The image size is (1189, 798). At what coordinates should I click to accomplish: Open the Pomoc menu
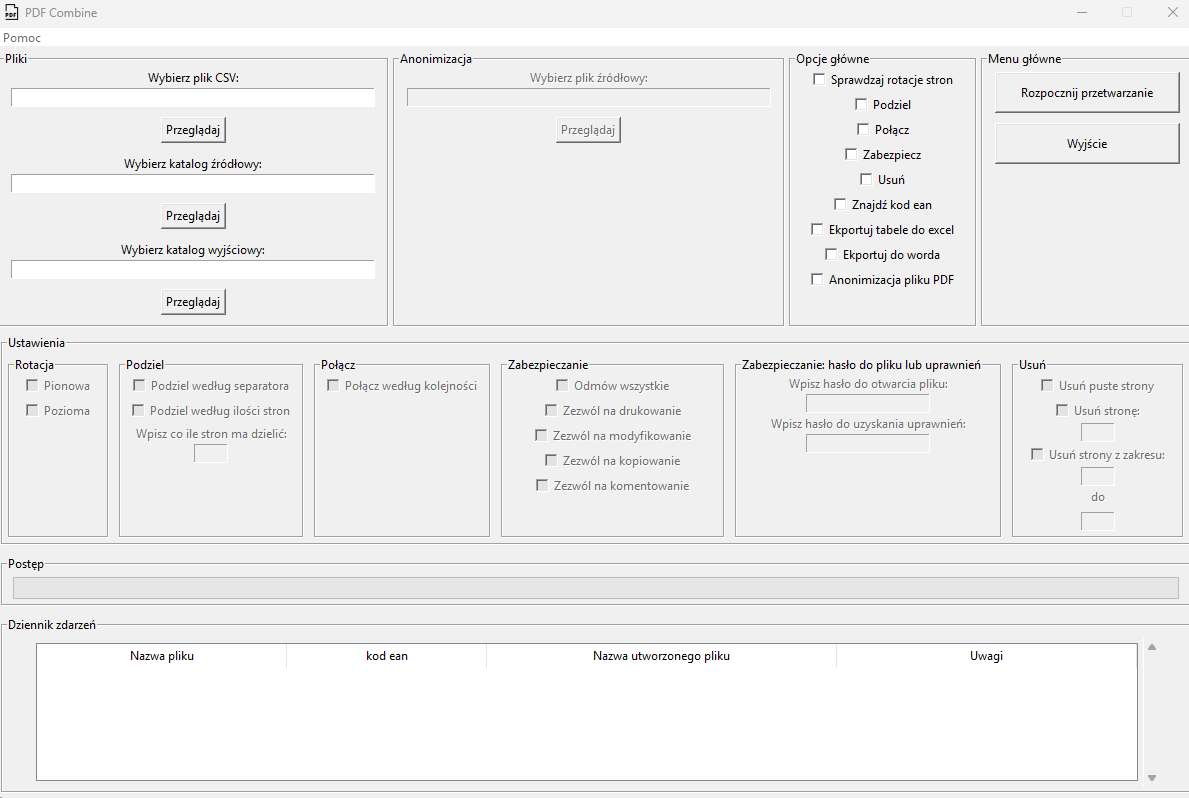coord(22,38)
